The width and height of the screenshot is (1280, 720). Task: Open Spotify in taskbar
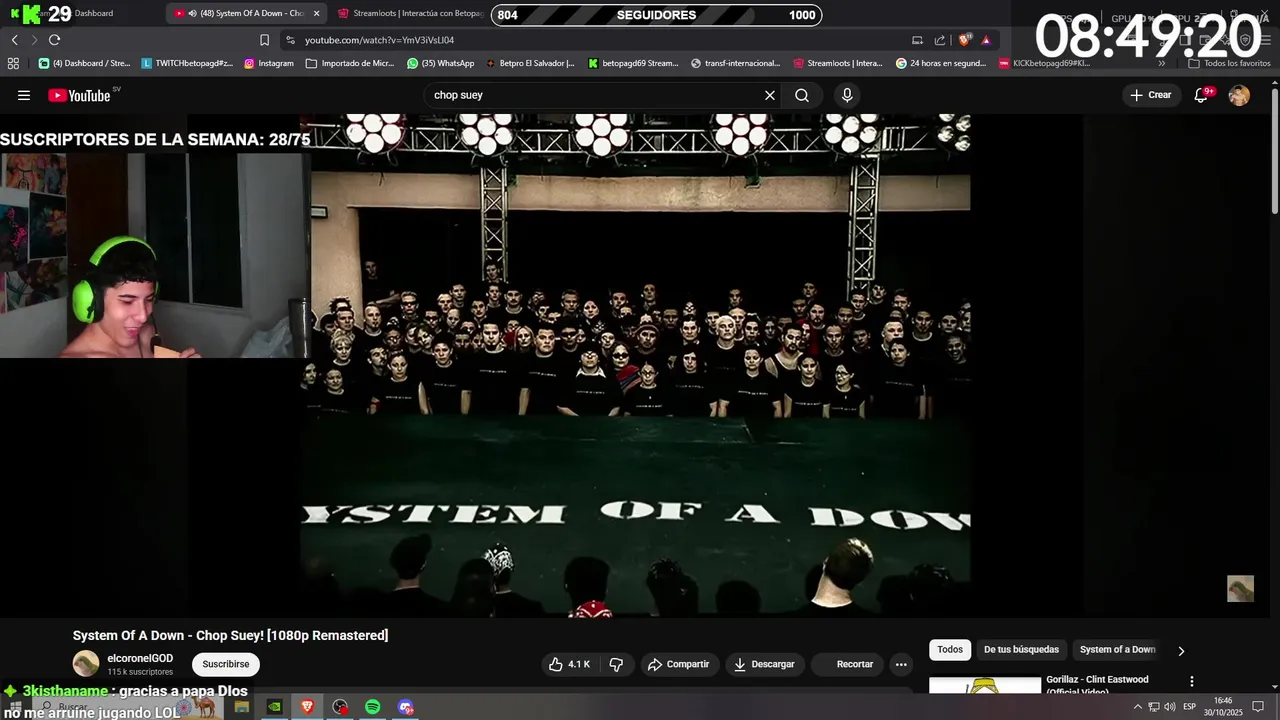pos(372,707)
